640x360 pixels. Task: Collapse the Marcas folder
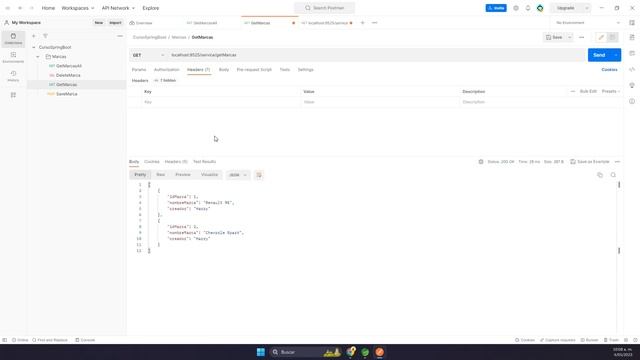[38, 57]
